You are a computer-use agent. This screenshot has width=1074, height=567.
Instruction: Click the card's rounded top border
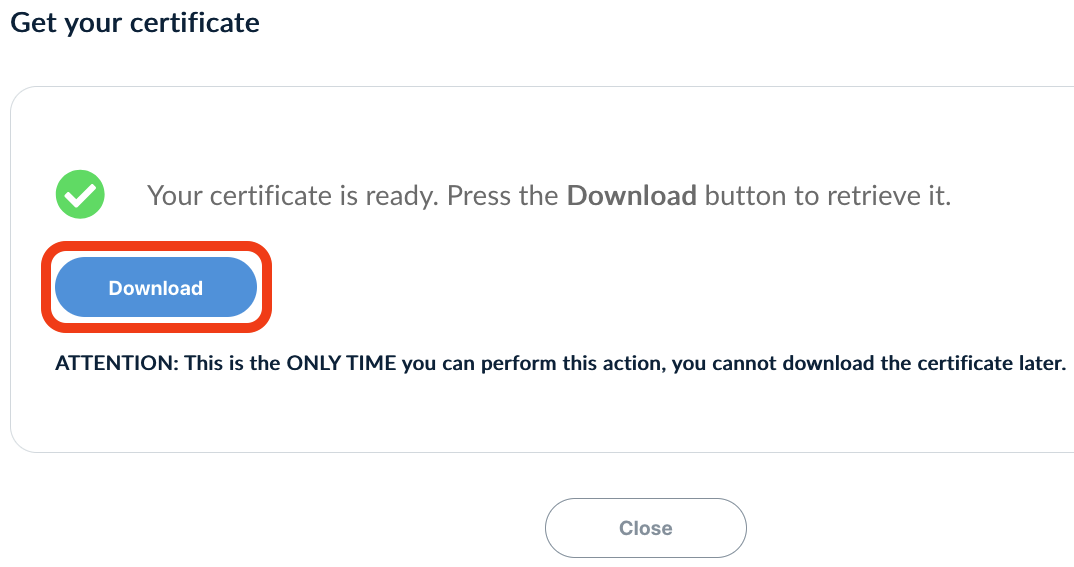[x=548, y=87]
